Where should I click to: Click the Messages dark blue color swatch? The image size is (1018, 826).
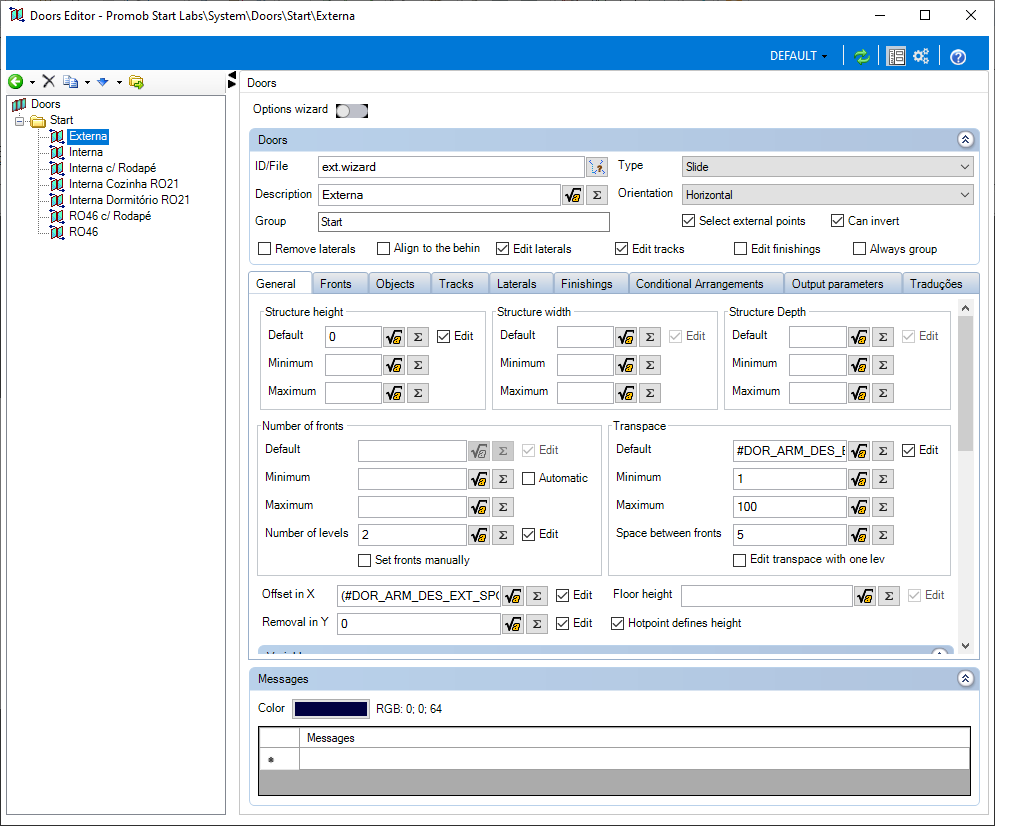(331, 708)
